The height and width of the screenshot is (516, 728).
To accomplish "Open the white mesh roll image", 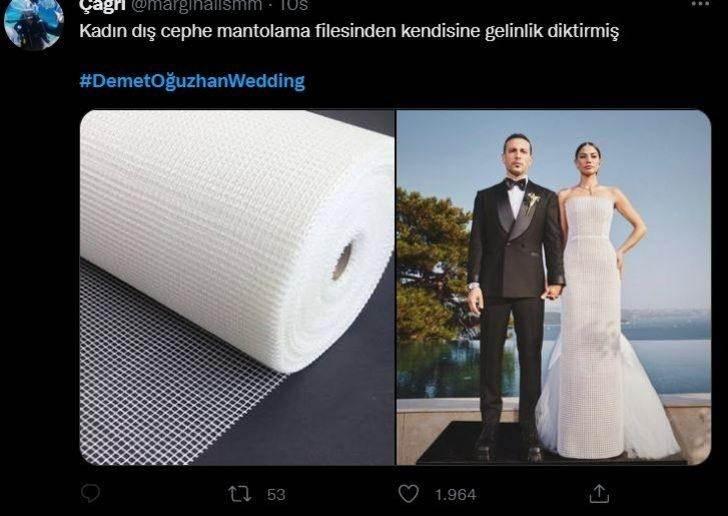I will point(237,287).
